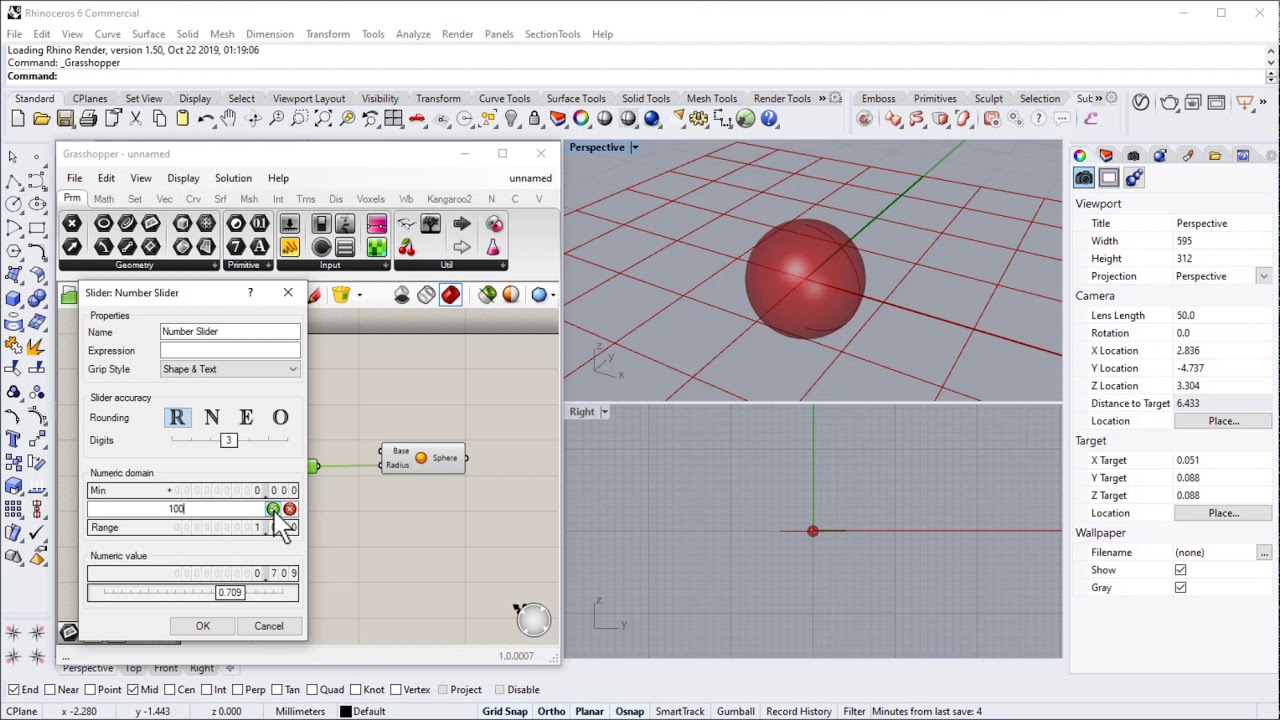
Task: Click the Lock padlock icon
Action: tap(534, 119)
